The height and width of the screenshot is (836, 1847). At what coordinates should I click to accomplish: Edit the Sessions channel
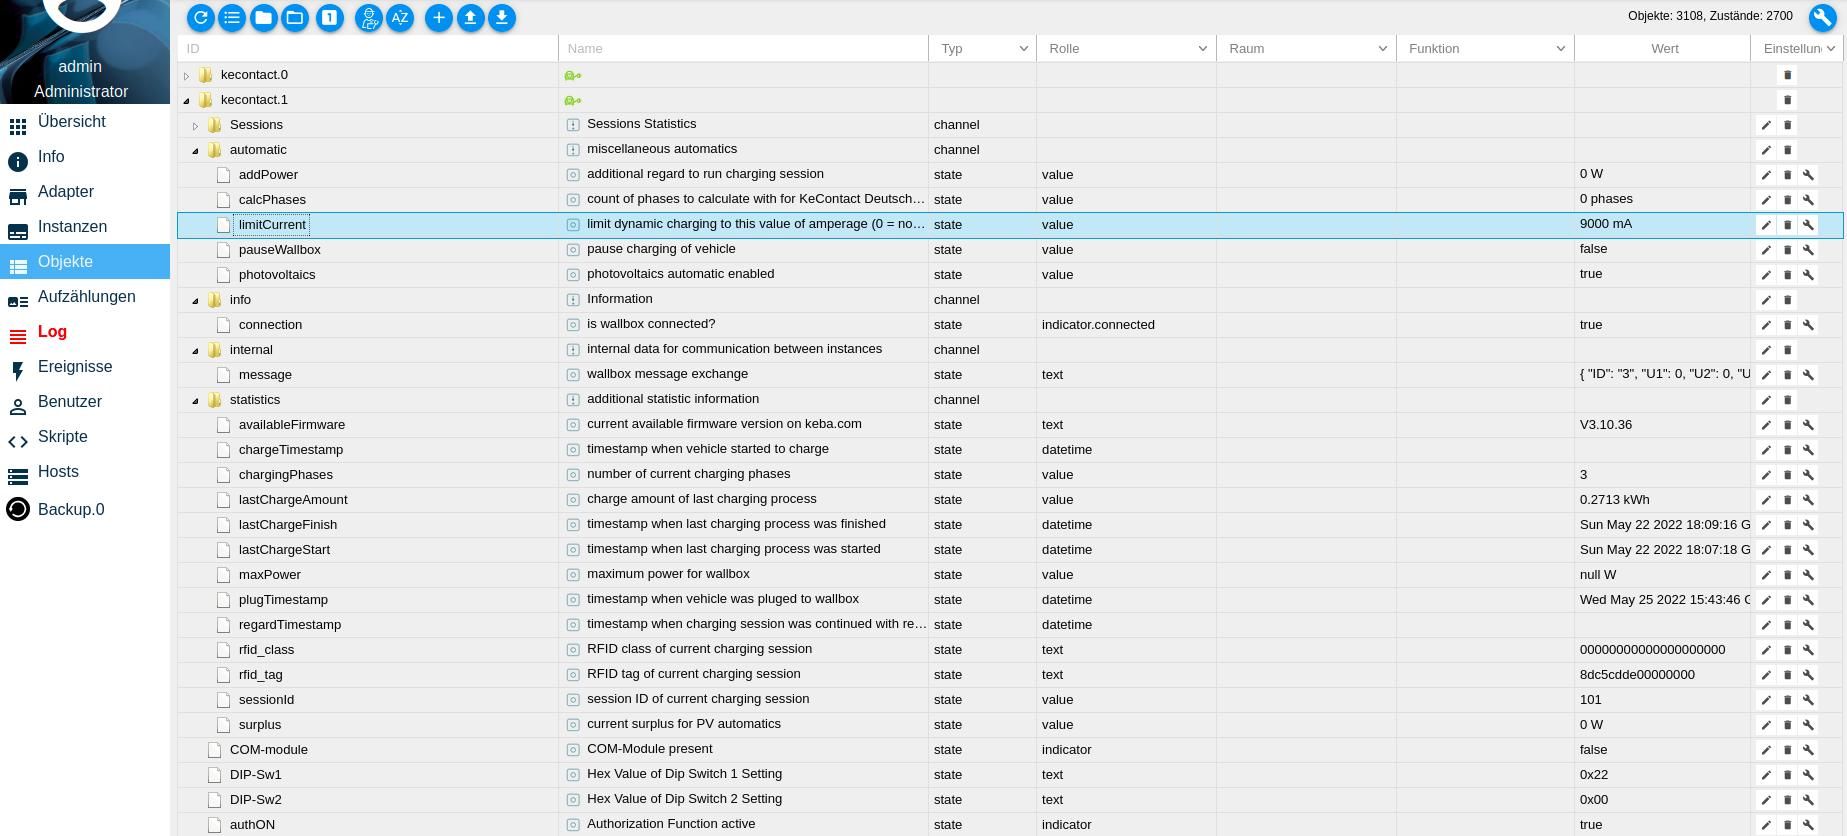pyautogui.click(x=1766, y=125)
